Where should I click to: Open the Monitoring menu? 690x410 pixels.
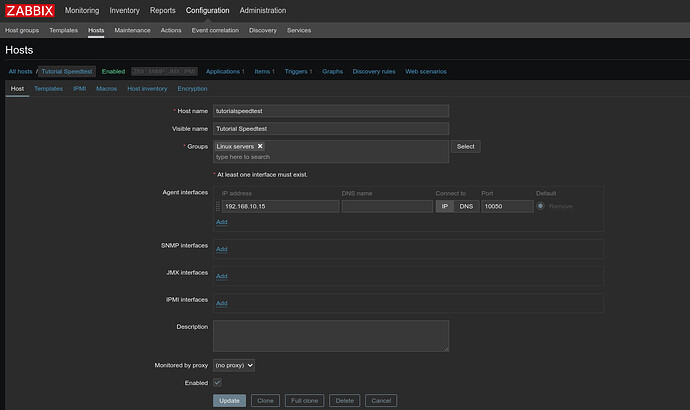[x=82, y=10]
